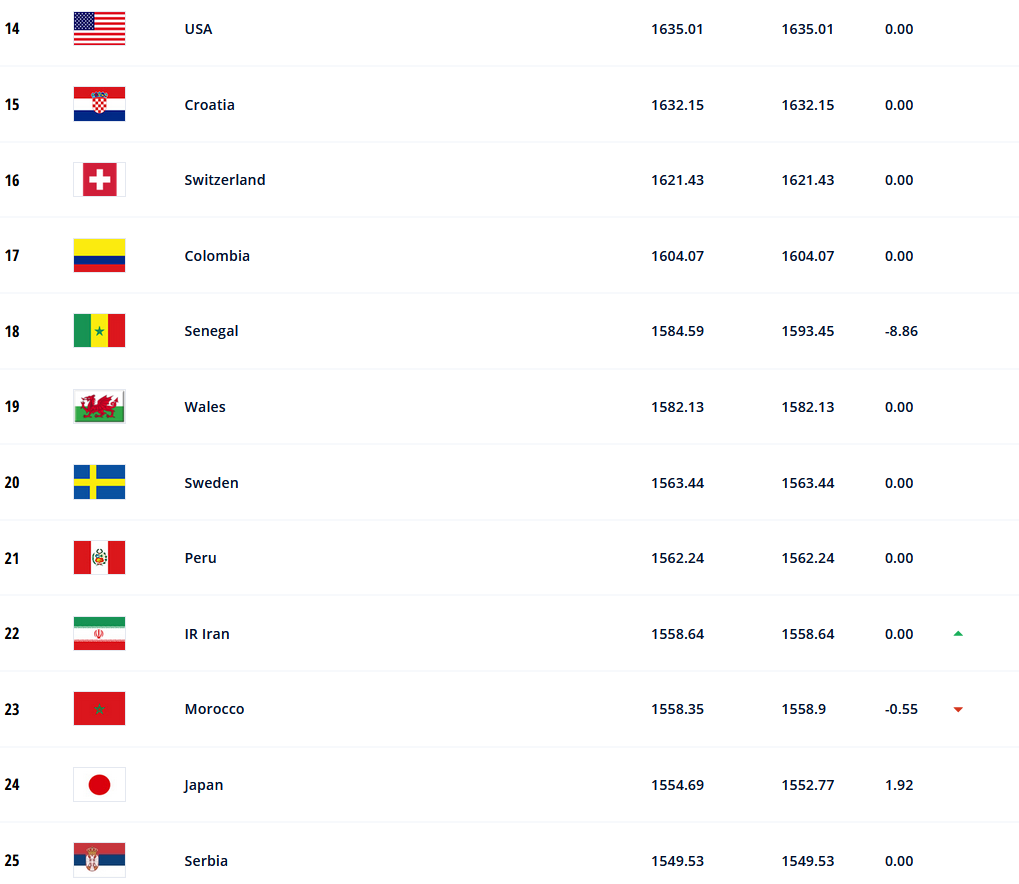Click the Senegal country name
This screenshot has height=884, width=1019.
pyautogui.click(x=211, y=331)
